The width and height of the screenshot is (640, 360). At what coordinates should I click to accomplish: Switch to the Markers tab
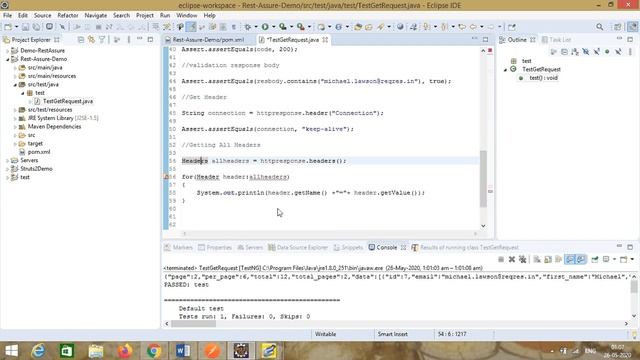[178, 247]
